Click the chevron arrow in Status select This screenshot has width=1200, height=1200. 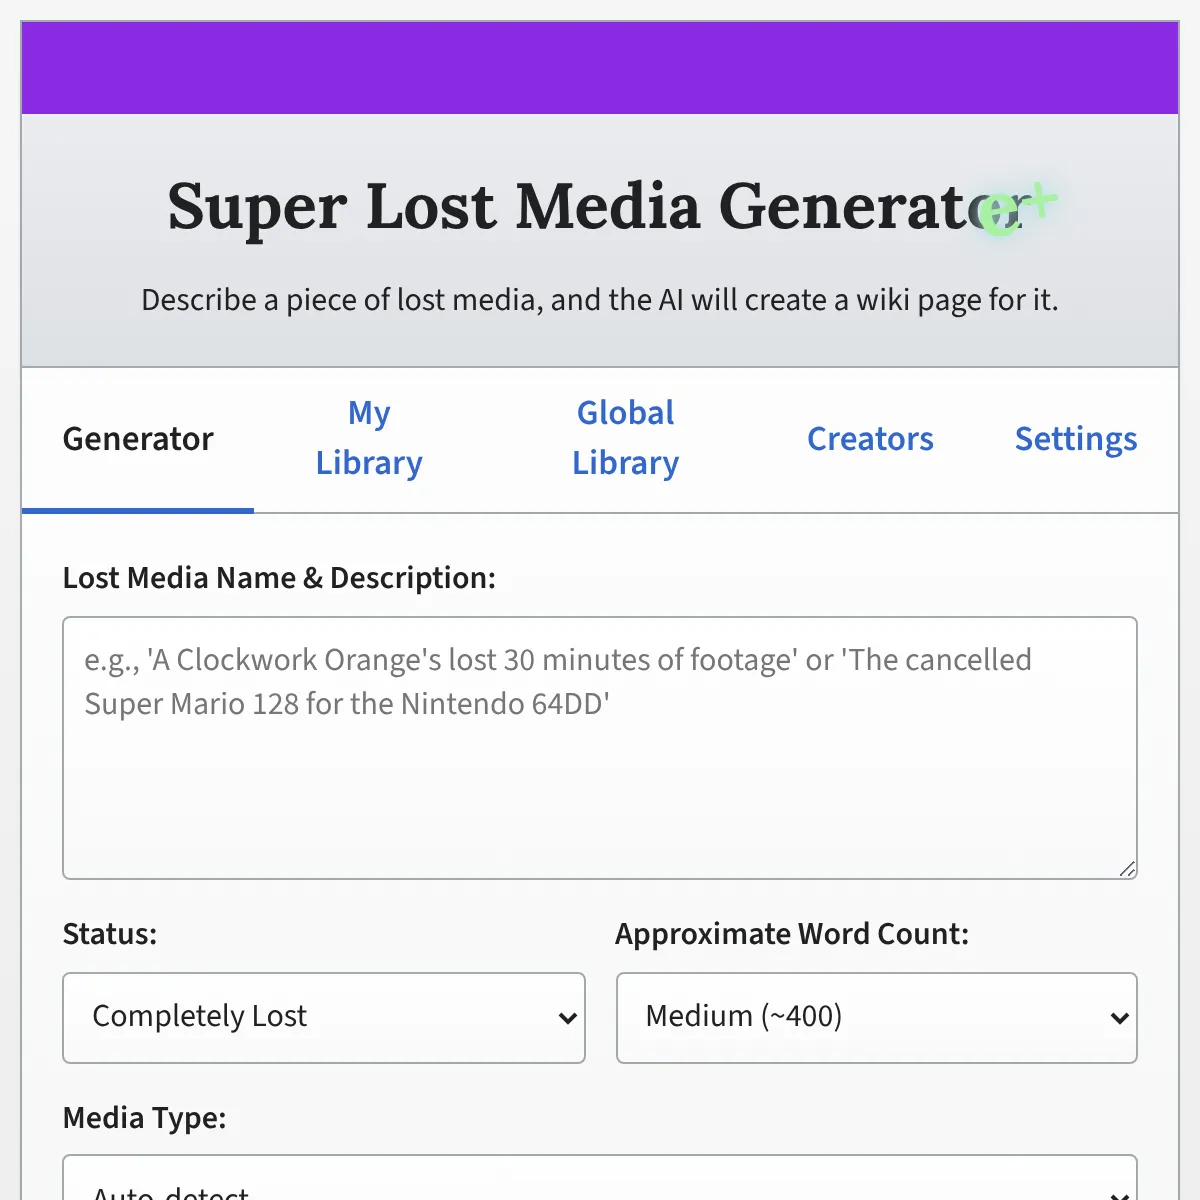(x=567, y=1018)
